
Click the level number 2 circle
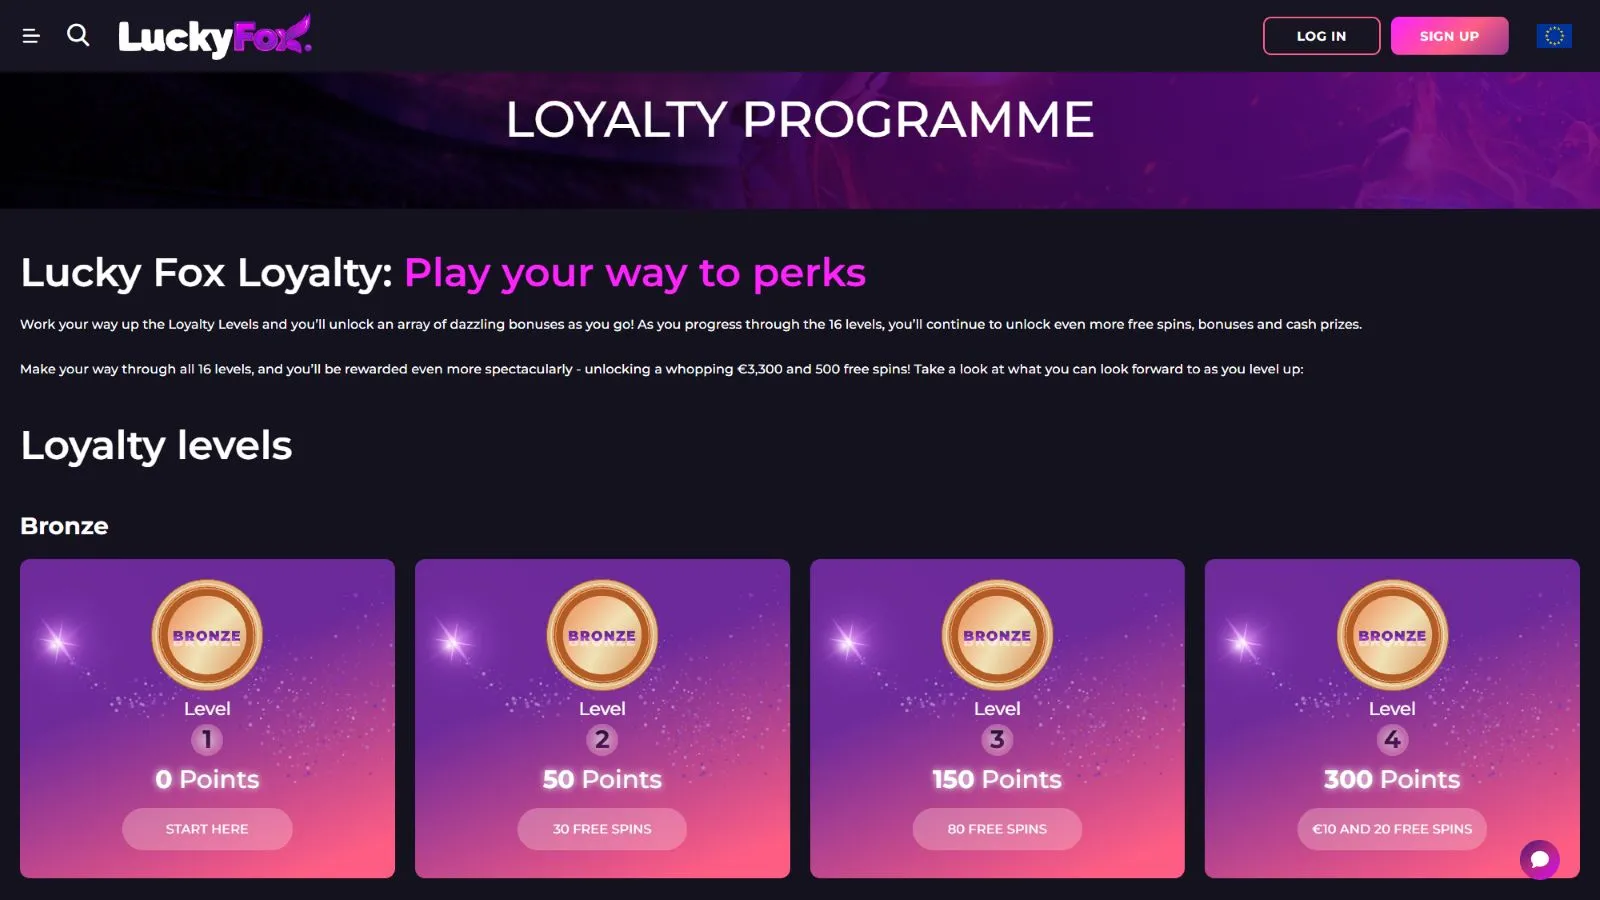click(x=602, y=740)
